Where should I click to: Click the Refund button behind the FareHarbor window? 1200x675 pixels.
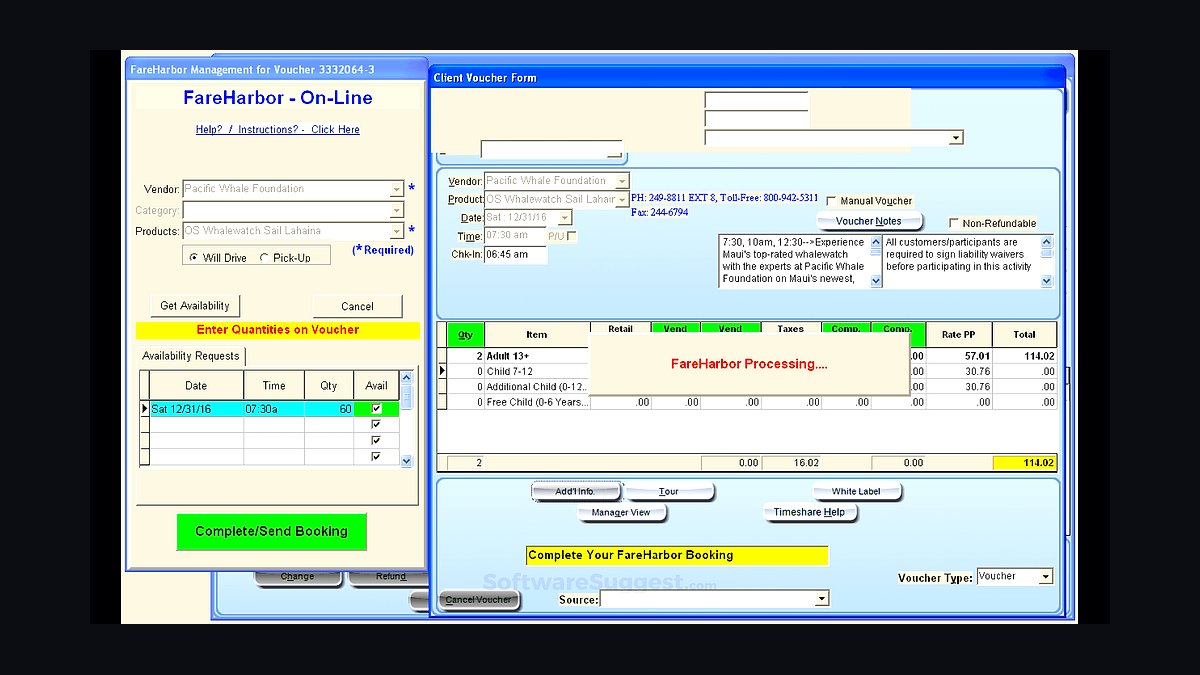coord(391,577)
